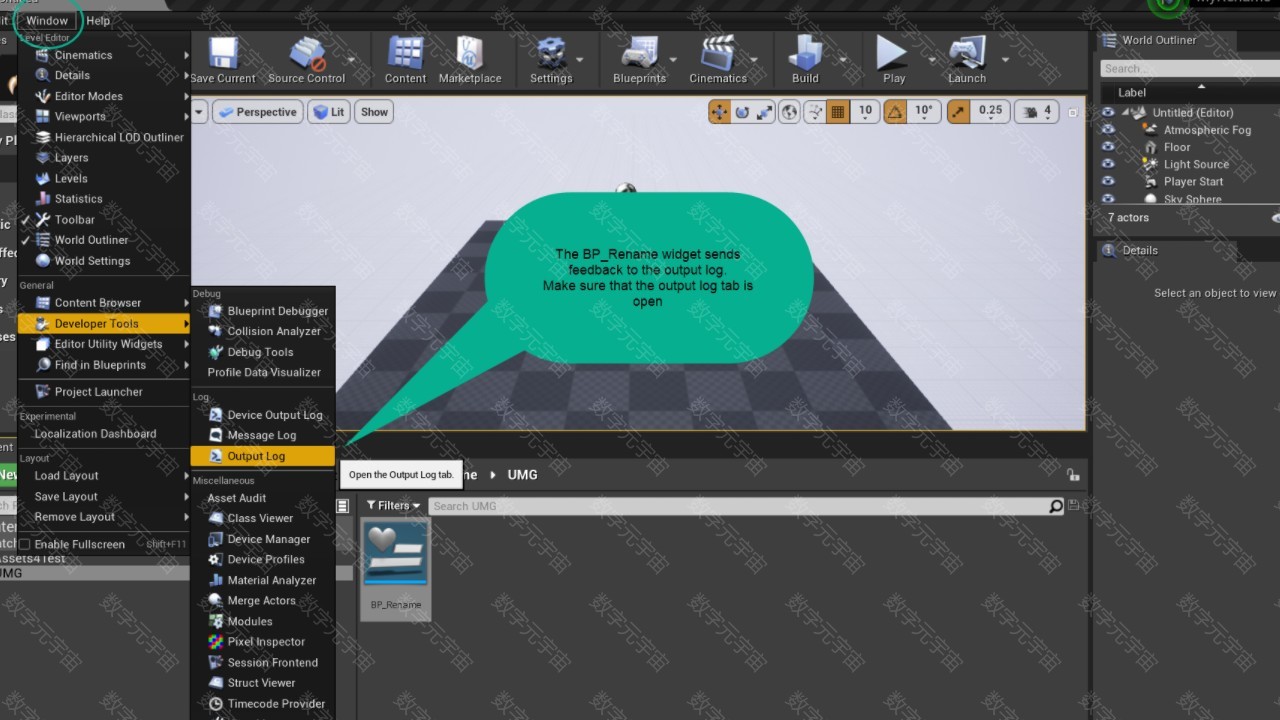Open scale snap value 0.25 dropdown
This screenshot has height=720, width=1280.
(990, 111)
